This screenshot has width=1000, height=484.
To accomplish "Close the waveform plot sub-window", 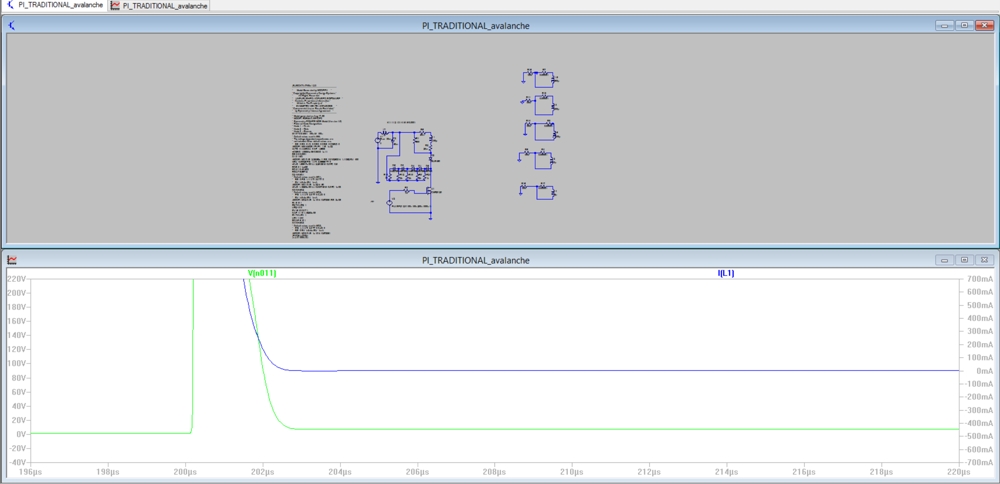I will [x=983, y=260].
